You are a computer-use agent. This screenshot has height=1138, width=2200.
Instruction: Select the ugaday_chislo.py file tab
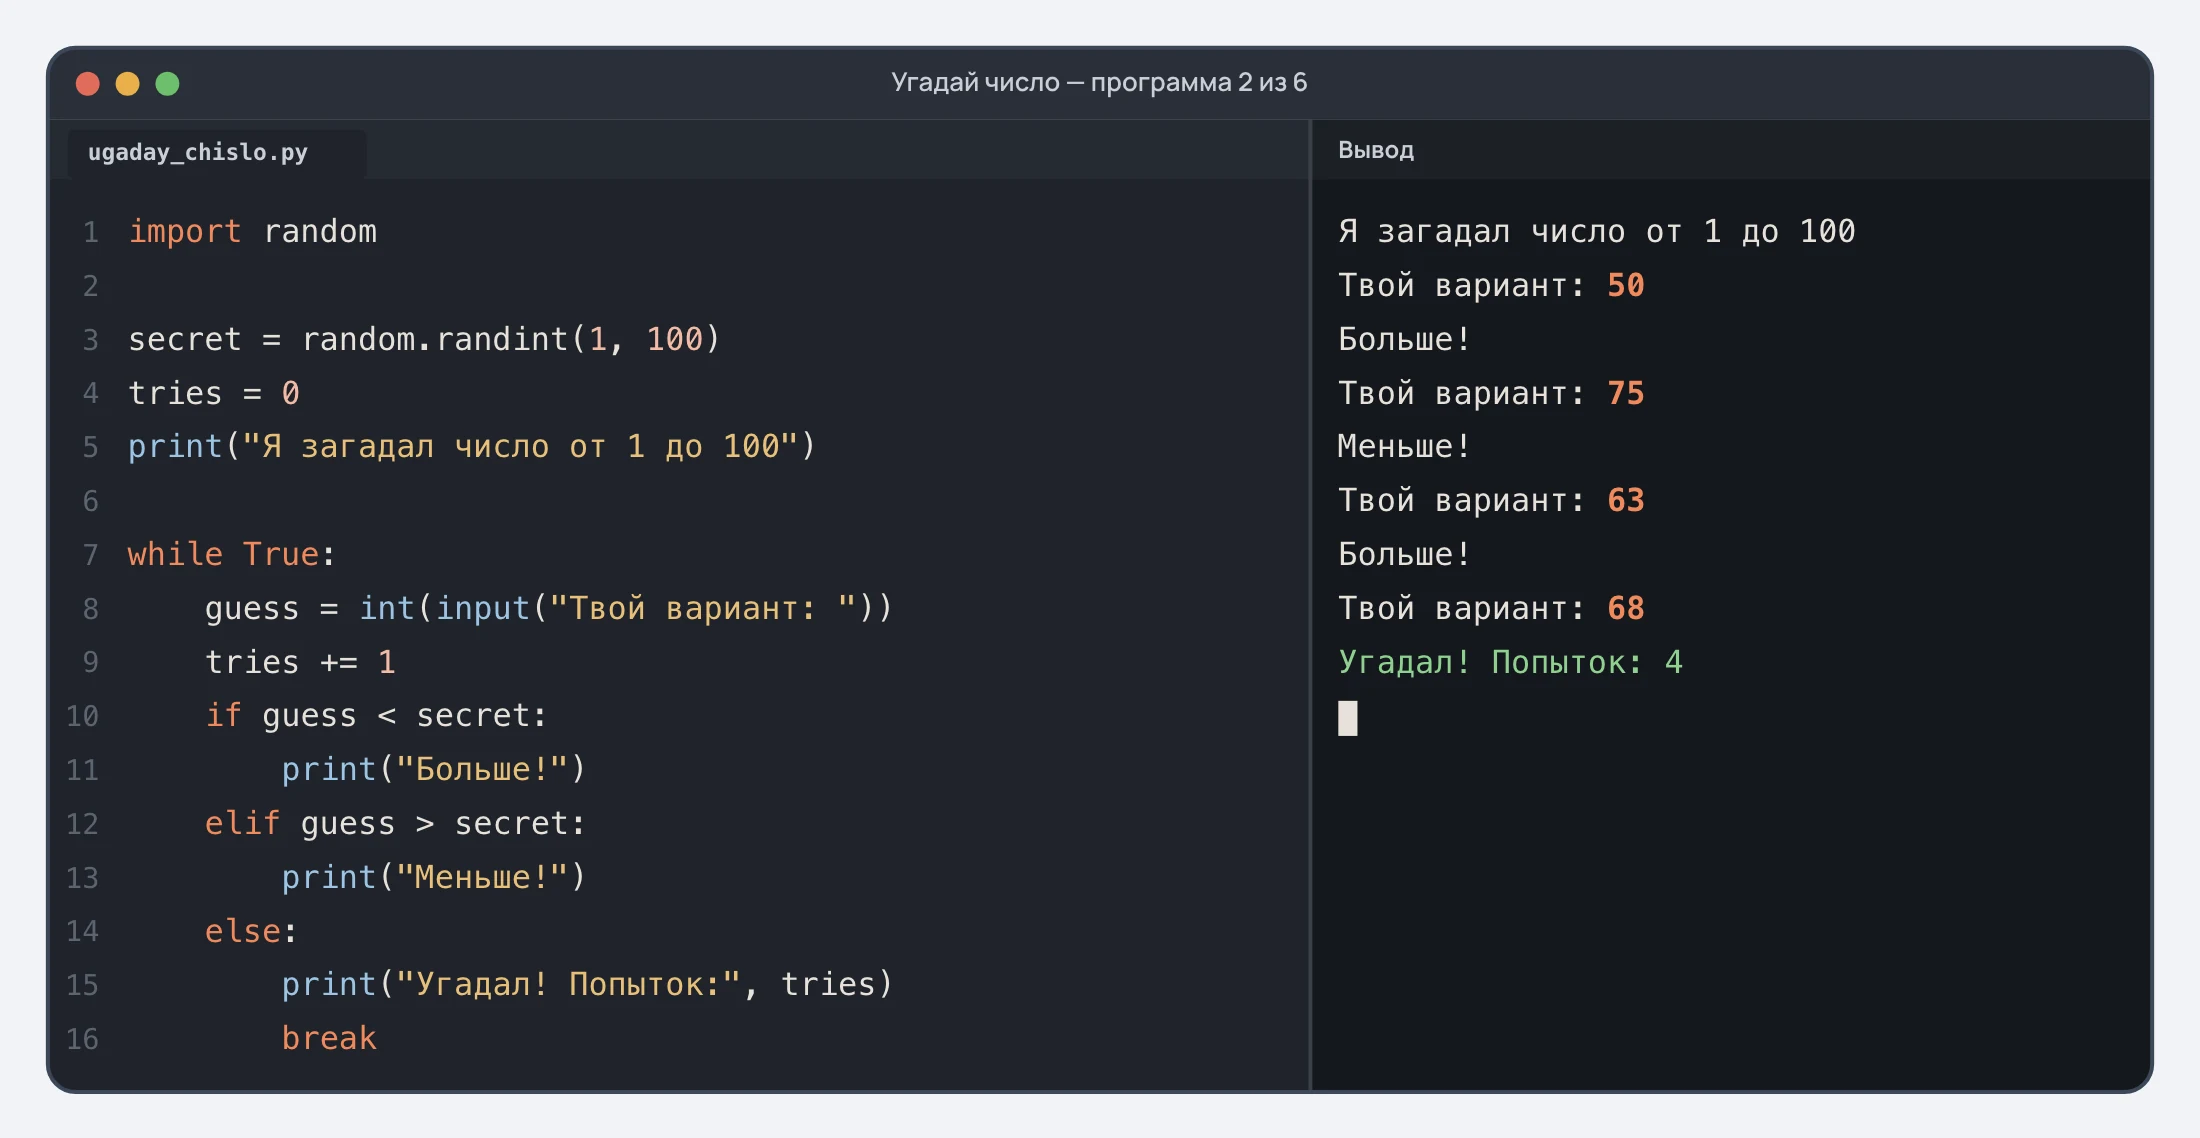(x=216, y=153)
